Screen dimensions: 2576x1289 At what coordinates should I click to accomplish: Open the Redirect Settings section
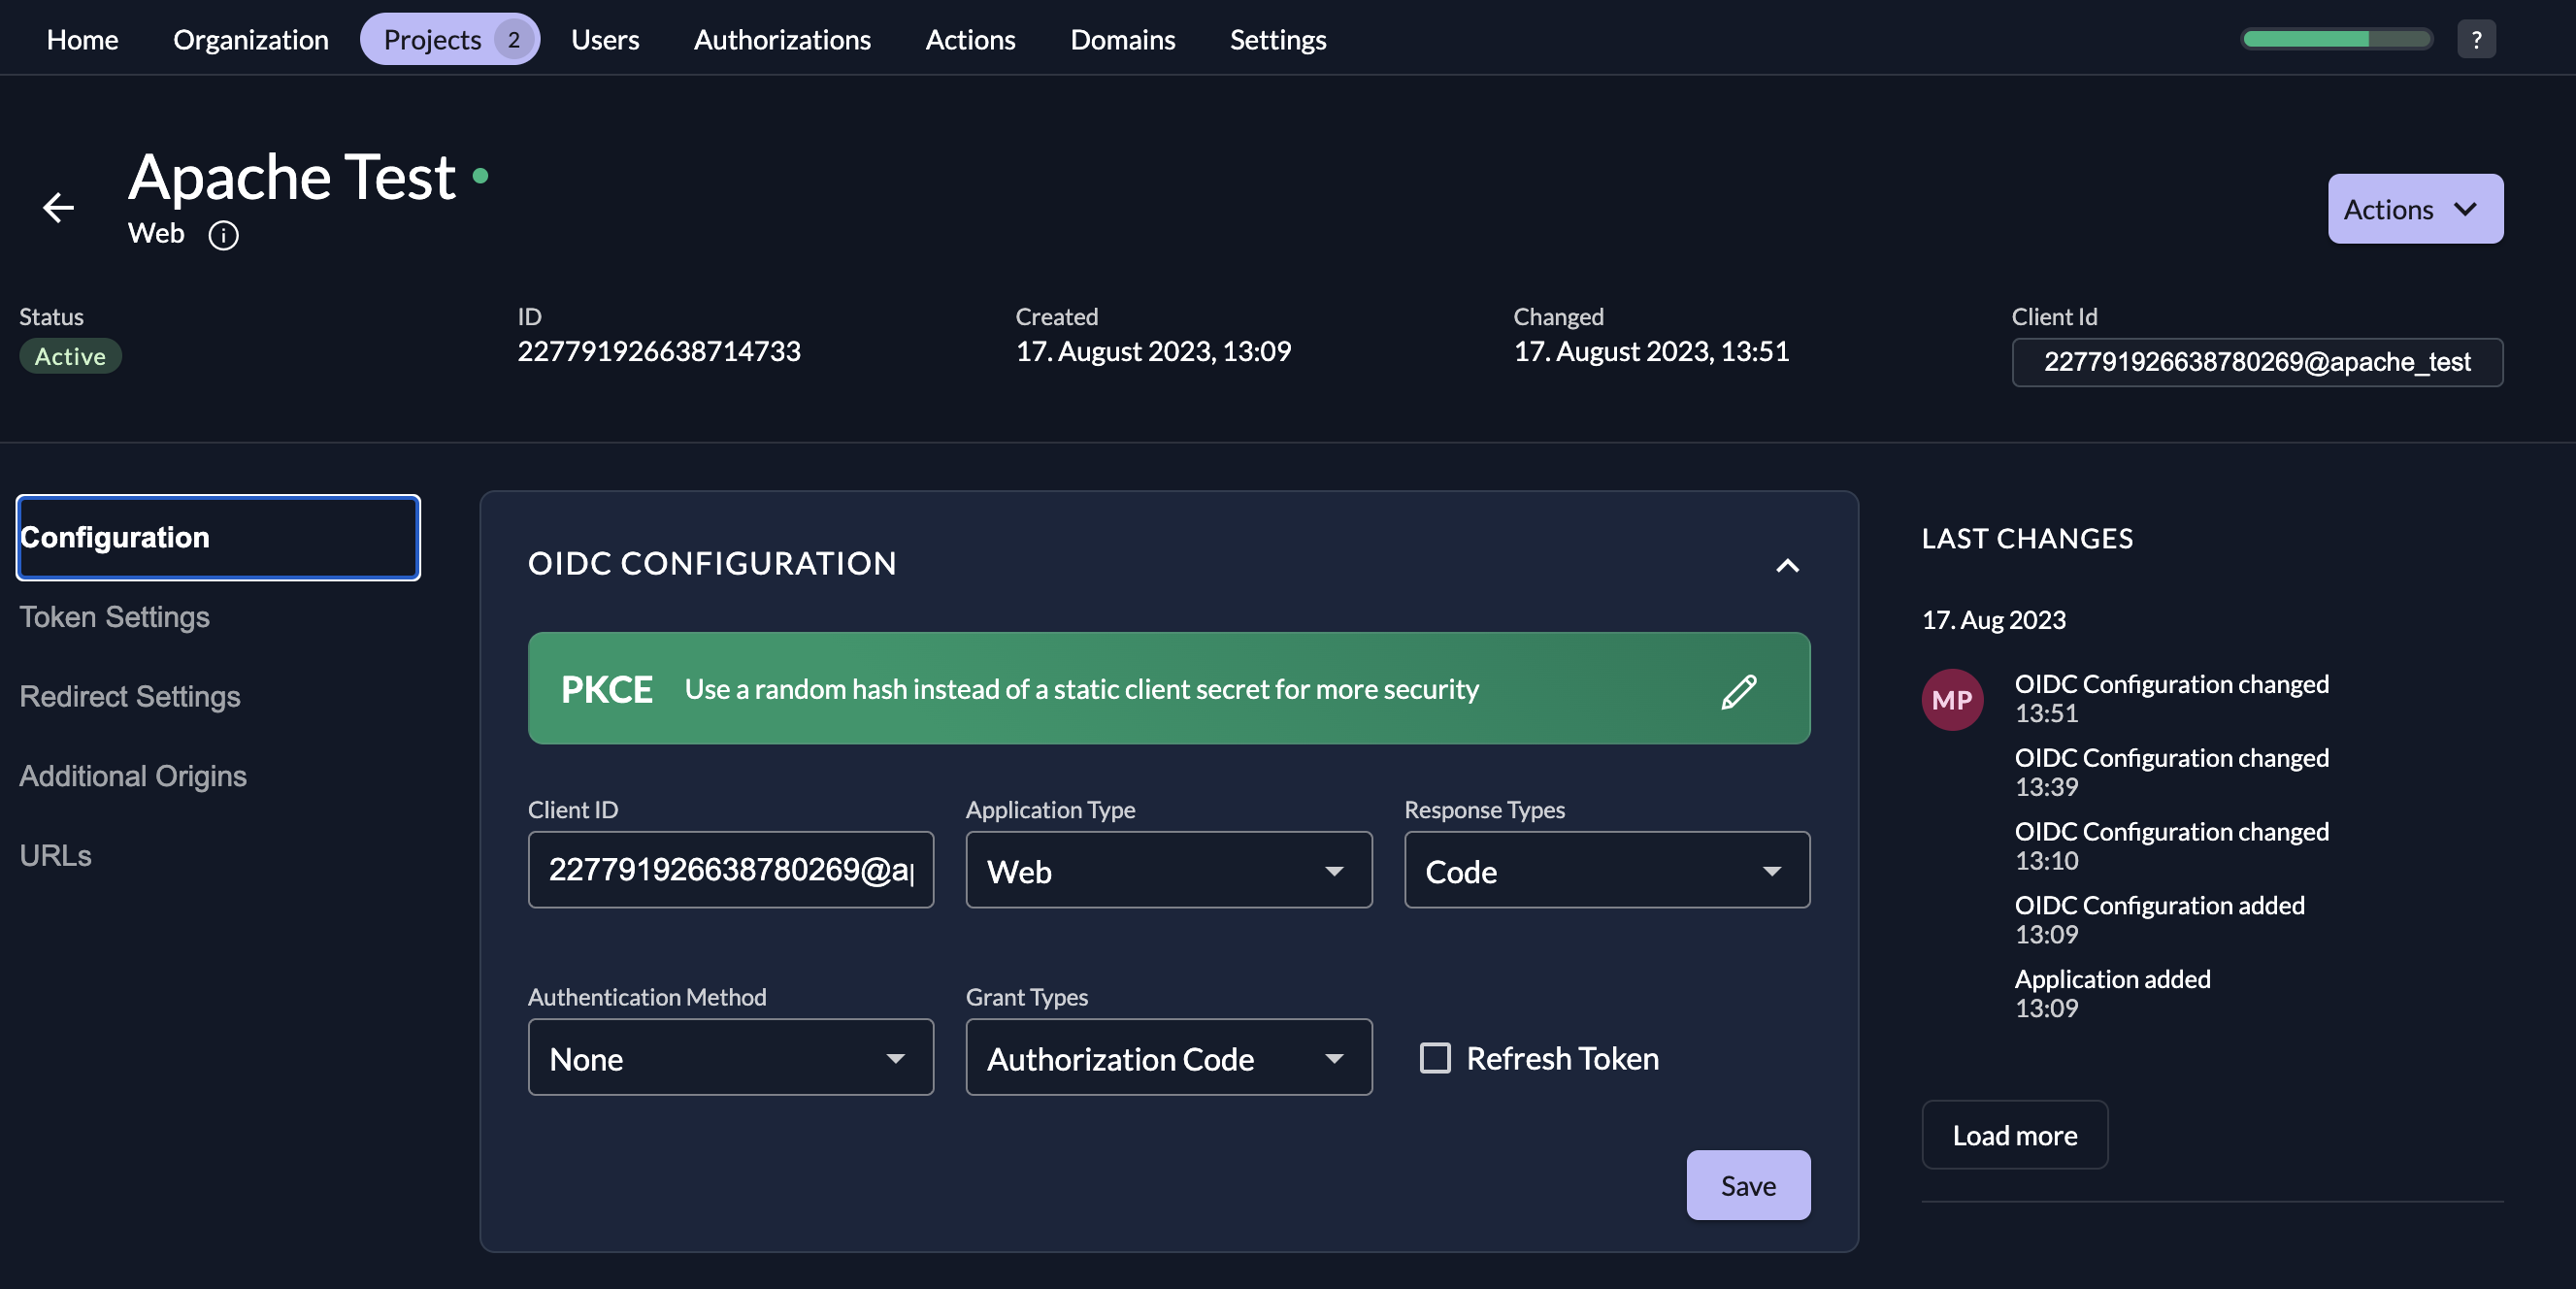(x=130, y=697)
